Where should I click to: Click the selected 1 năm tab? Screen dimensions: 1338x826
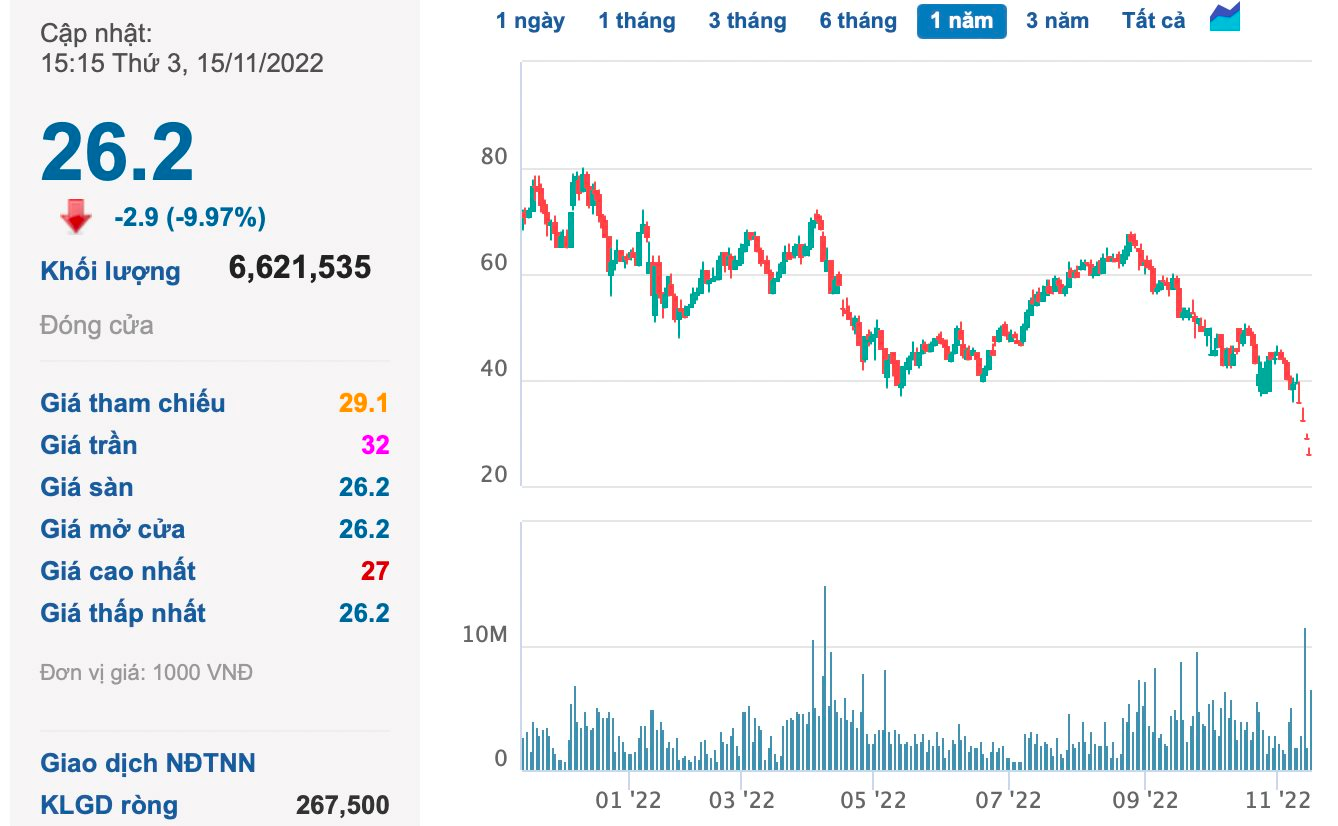(x=961, y=21)
